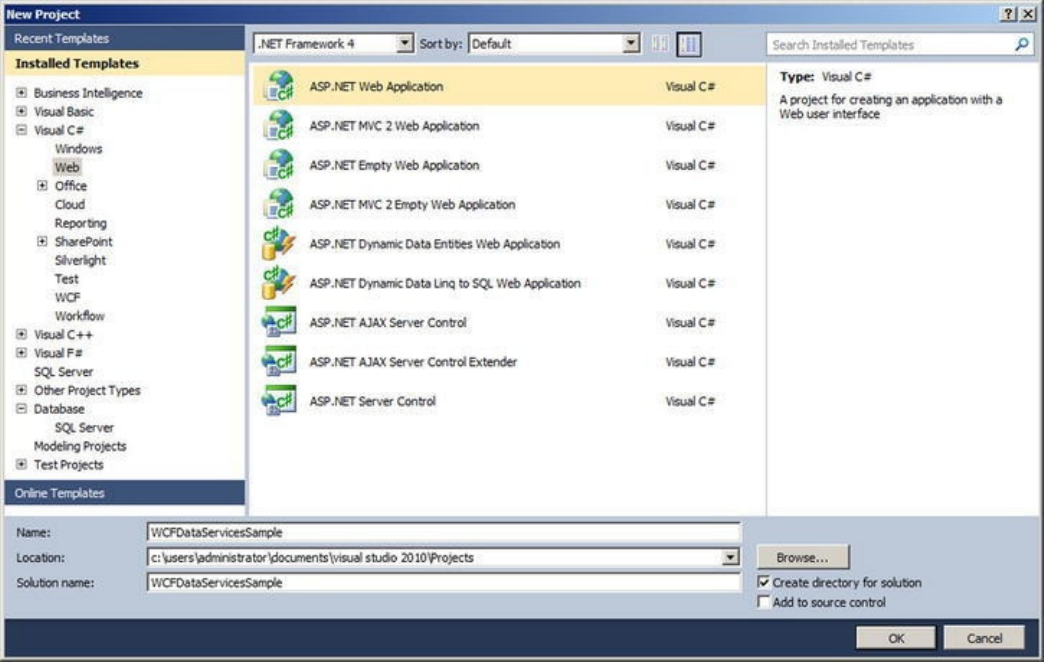
Task: Select the Dynamic Data Linq to SQL icon
Action: coord(279,282)
